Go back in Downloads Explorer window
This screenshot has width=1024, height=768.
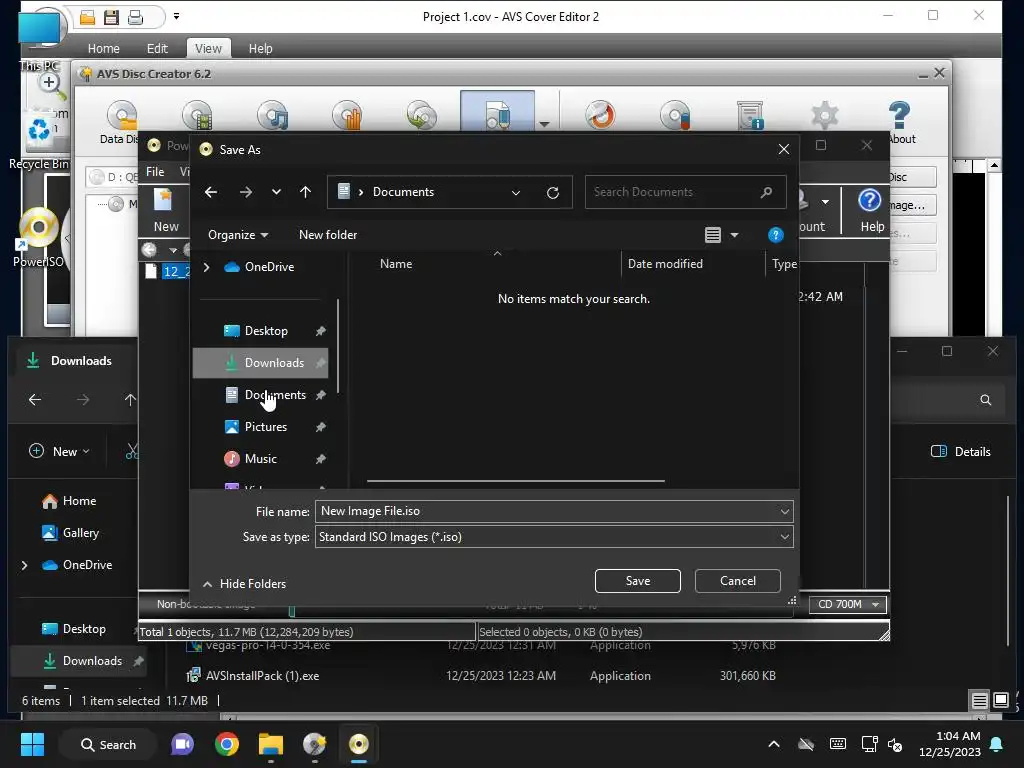pos(35,400)
